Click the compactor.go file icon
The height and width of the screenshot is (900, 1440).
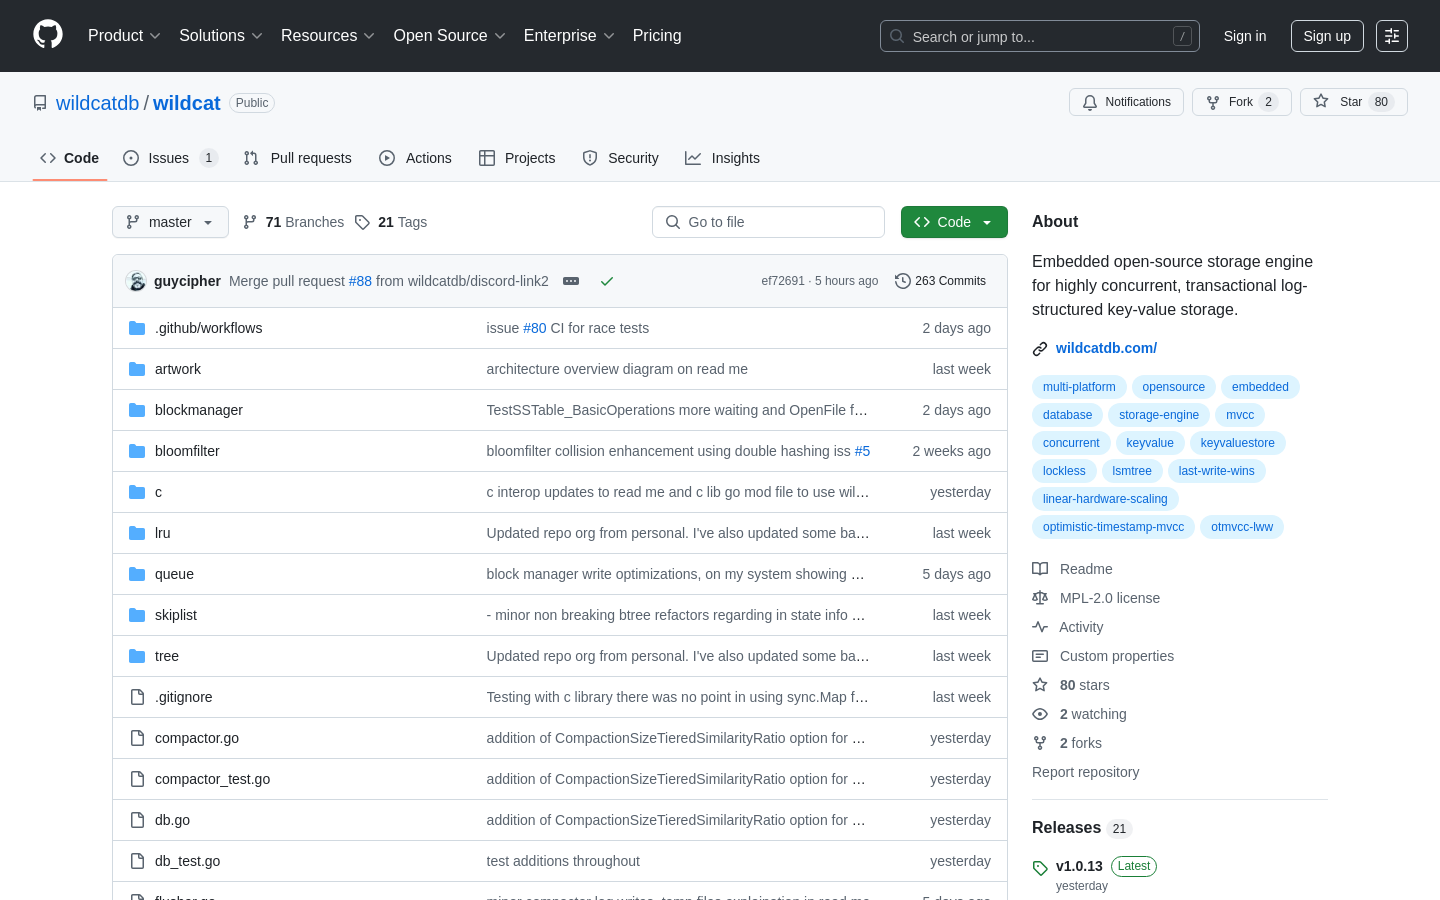(137, 738)
